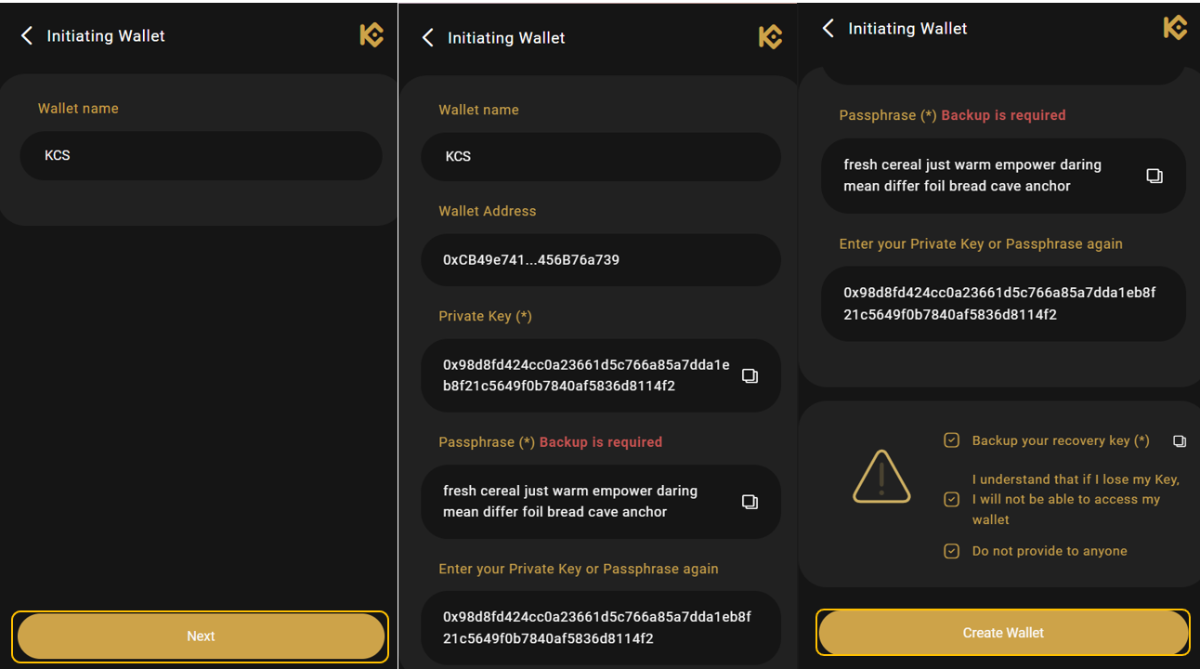Focus the re-enter Private Key field in the middle panel
This screenshot has height=669, width=1200.
(x=600, y=628)
